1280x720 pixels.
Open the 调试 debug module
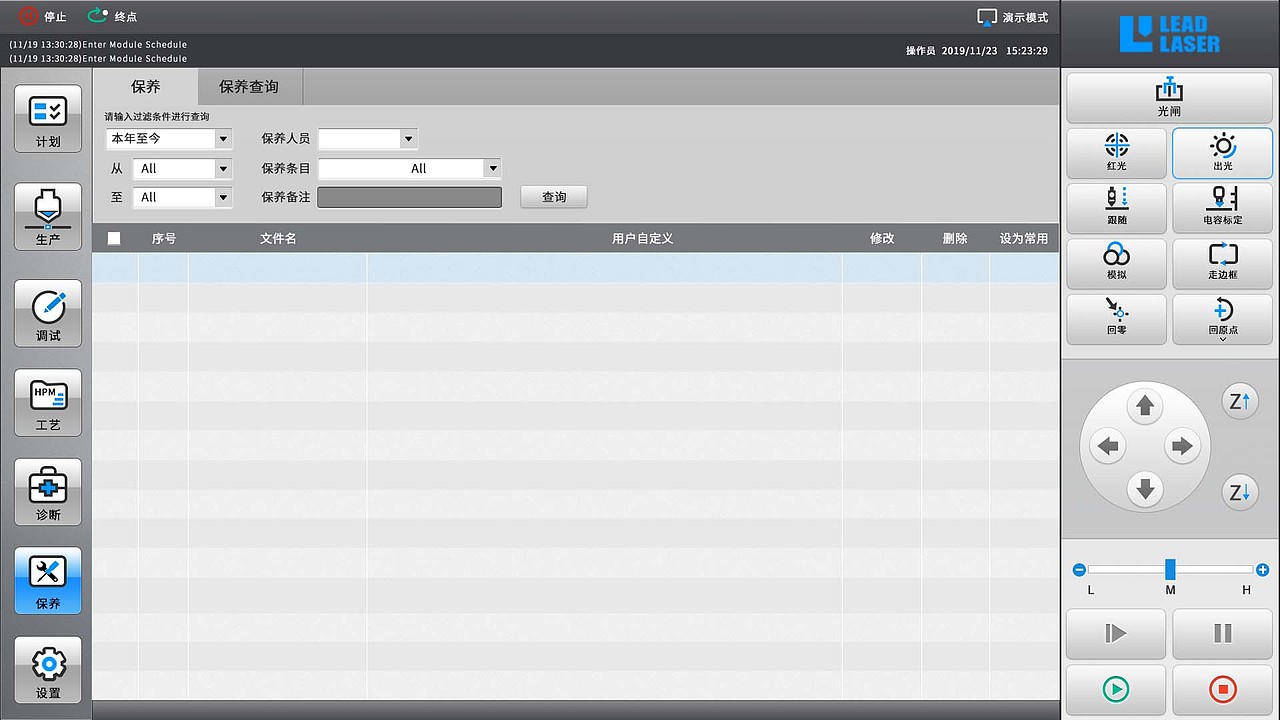click(48, 313)
